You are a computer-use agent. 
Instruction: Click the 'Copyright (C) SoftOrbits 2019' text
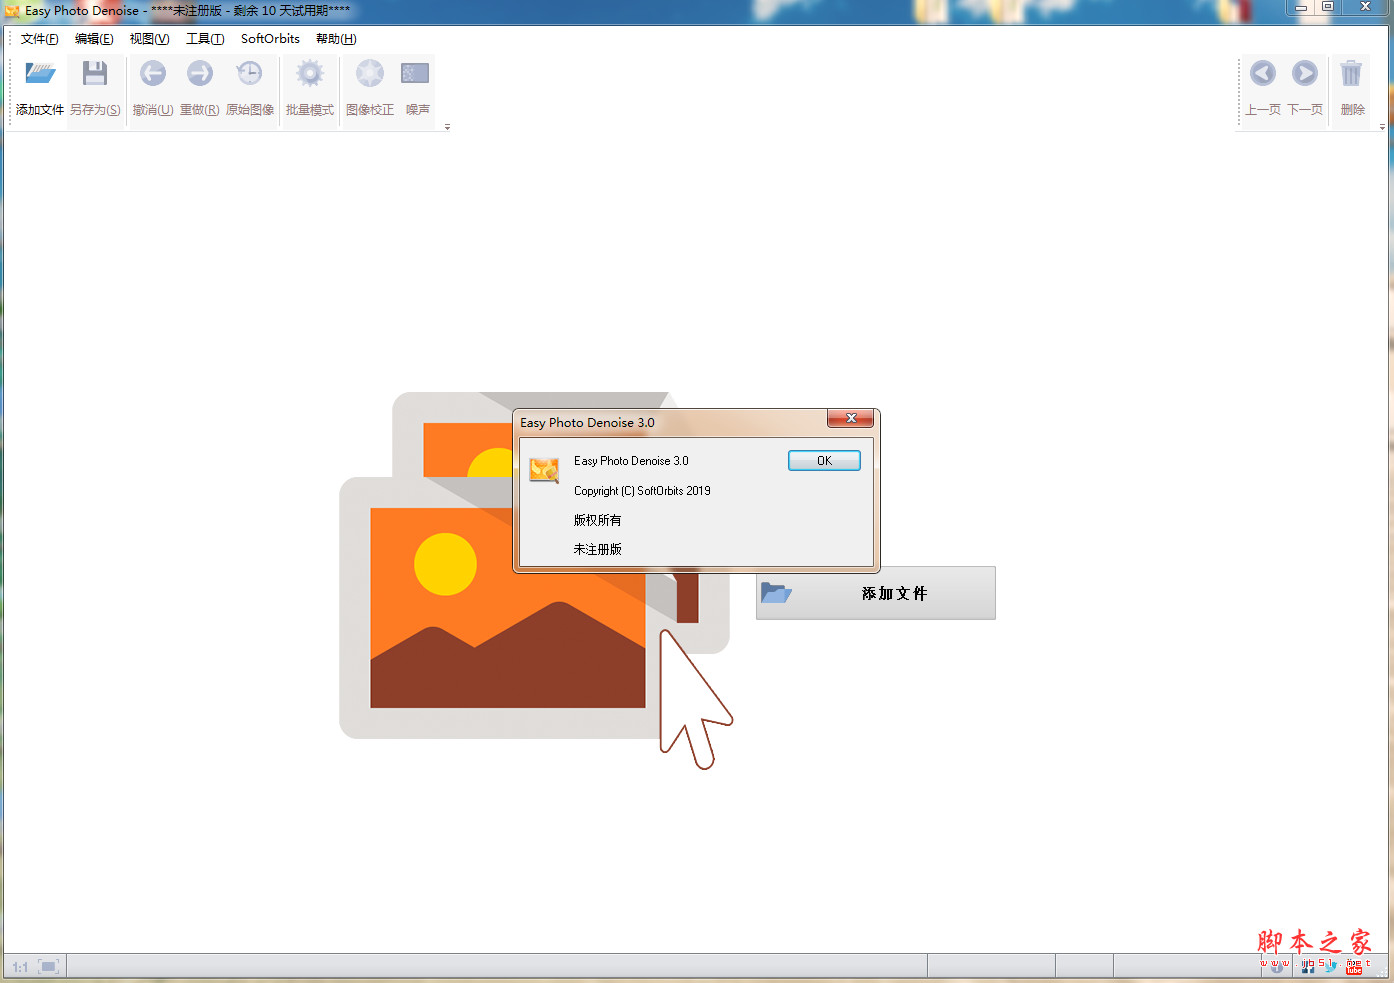642,491
